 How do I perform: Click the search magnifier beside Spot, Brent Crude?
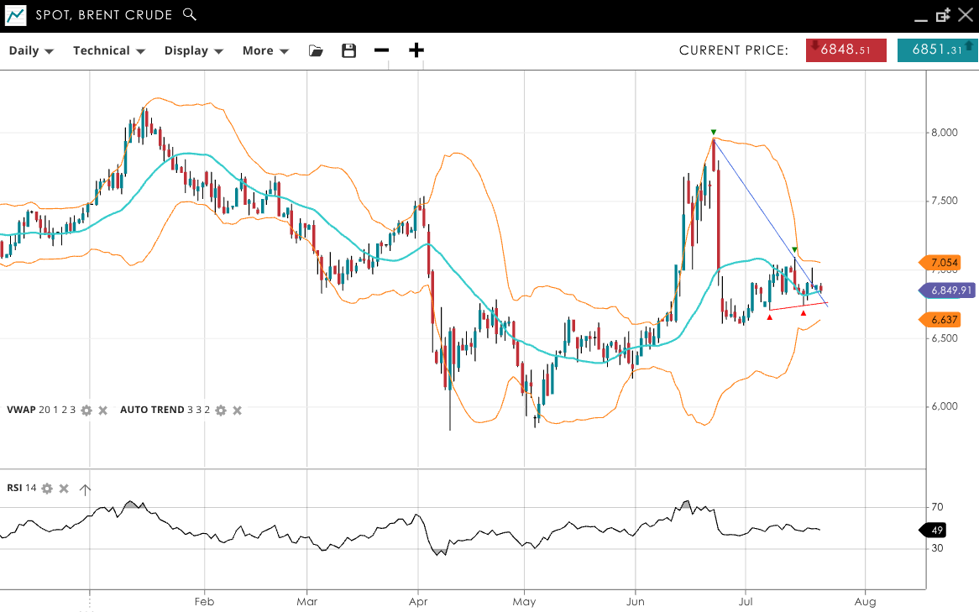[x=190, y=15]
